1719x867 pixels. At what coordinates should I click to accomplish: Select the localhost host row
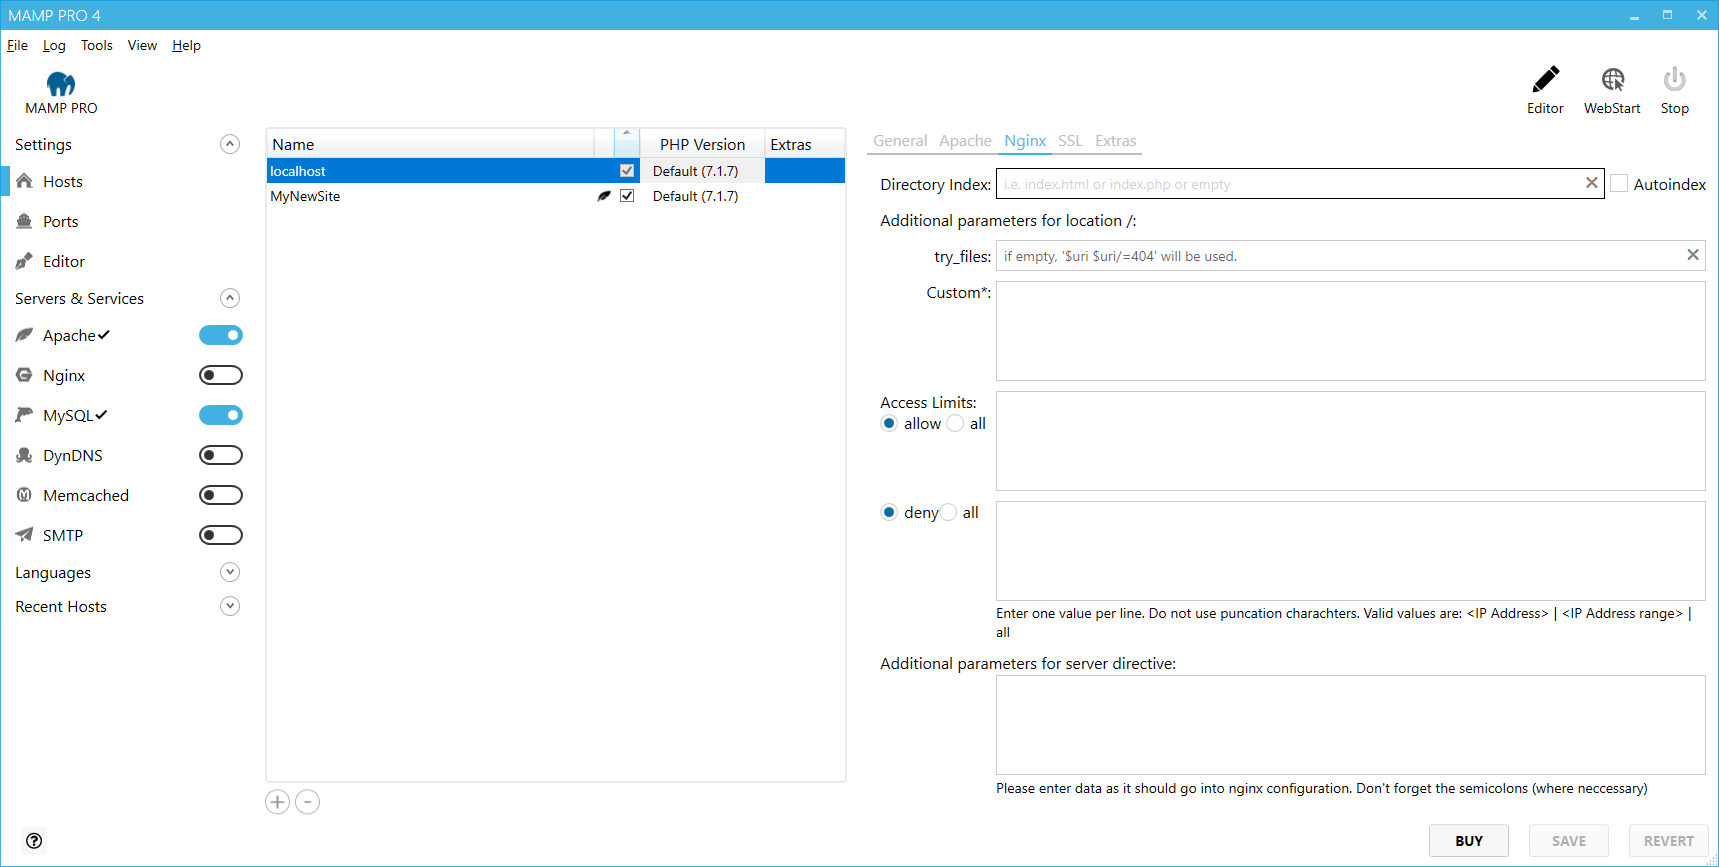555,171
